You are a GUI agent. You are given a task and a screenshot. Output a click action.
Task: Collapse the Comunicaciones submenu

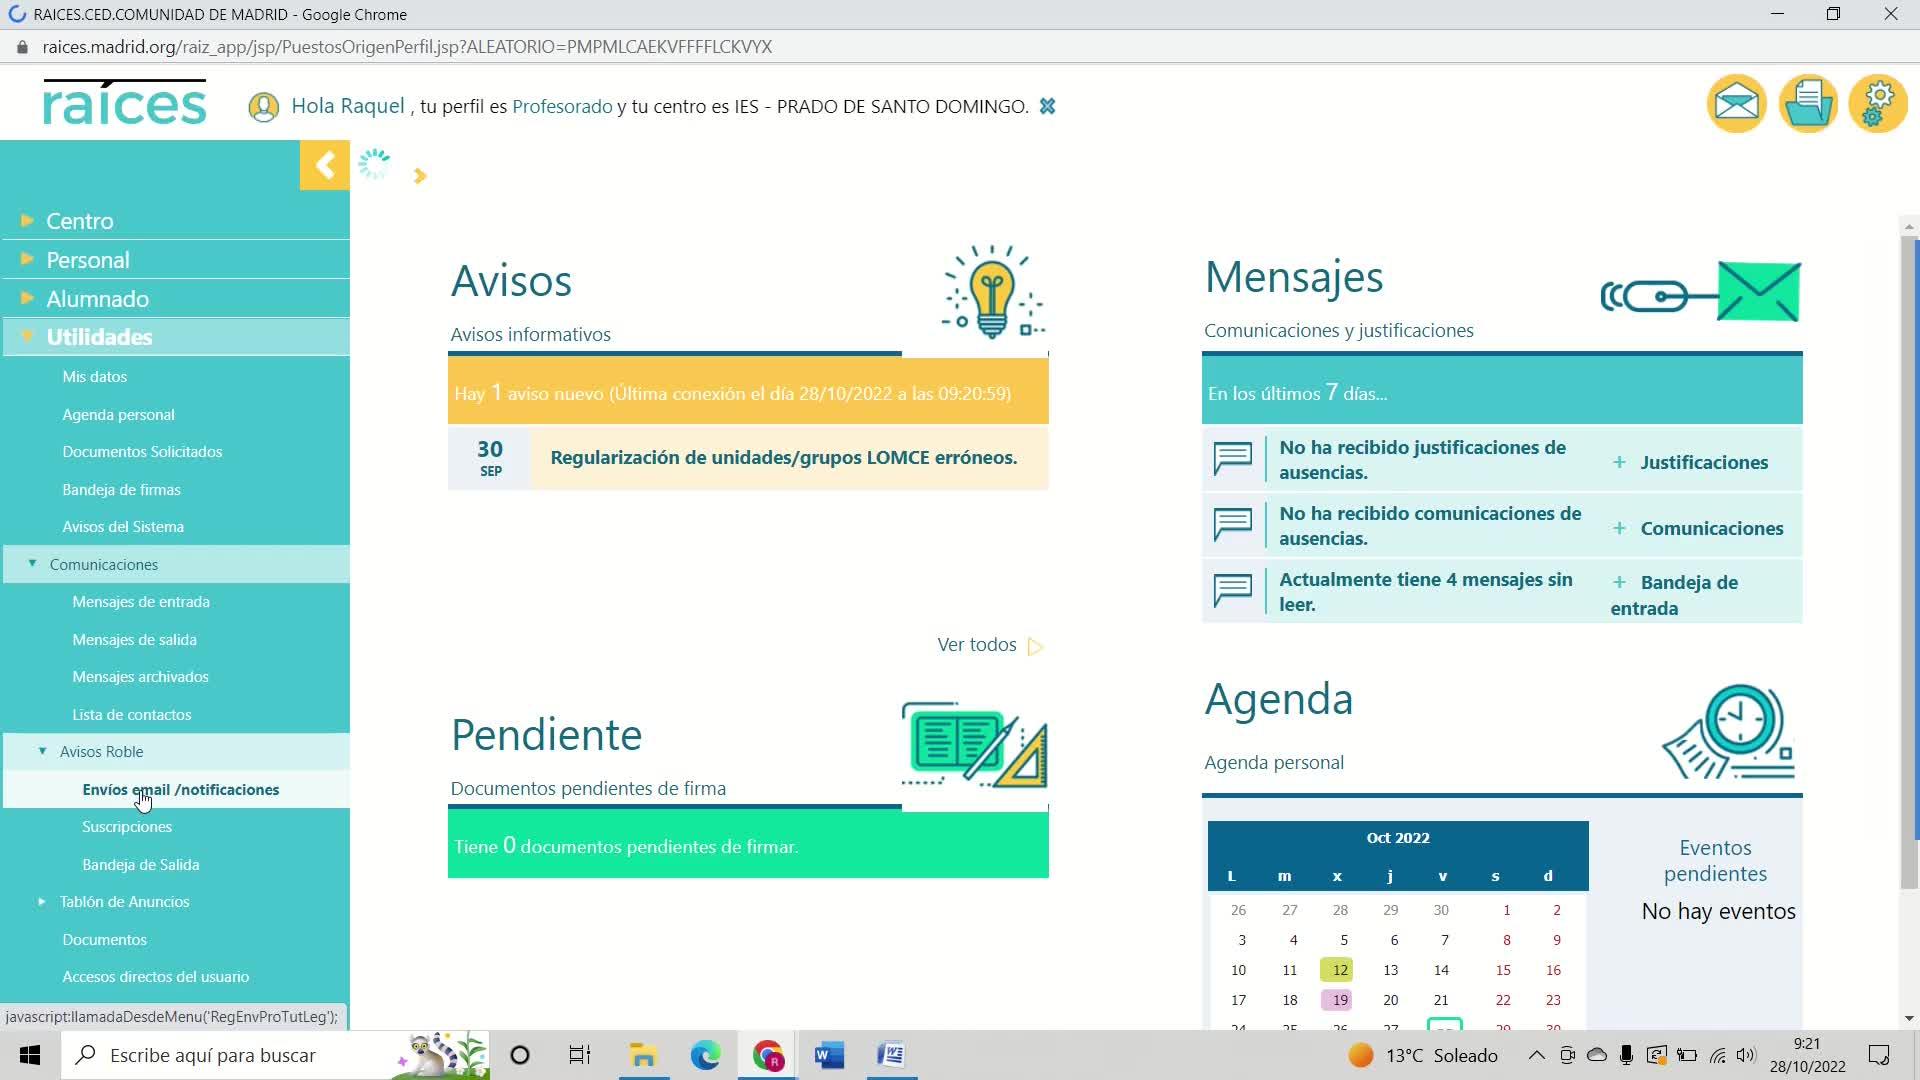coord(103,564)
